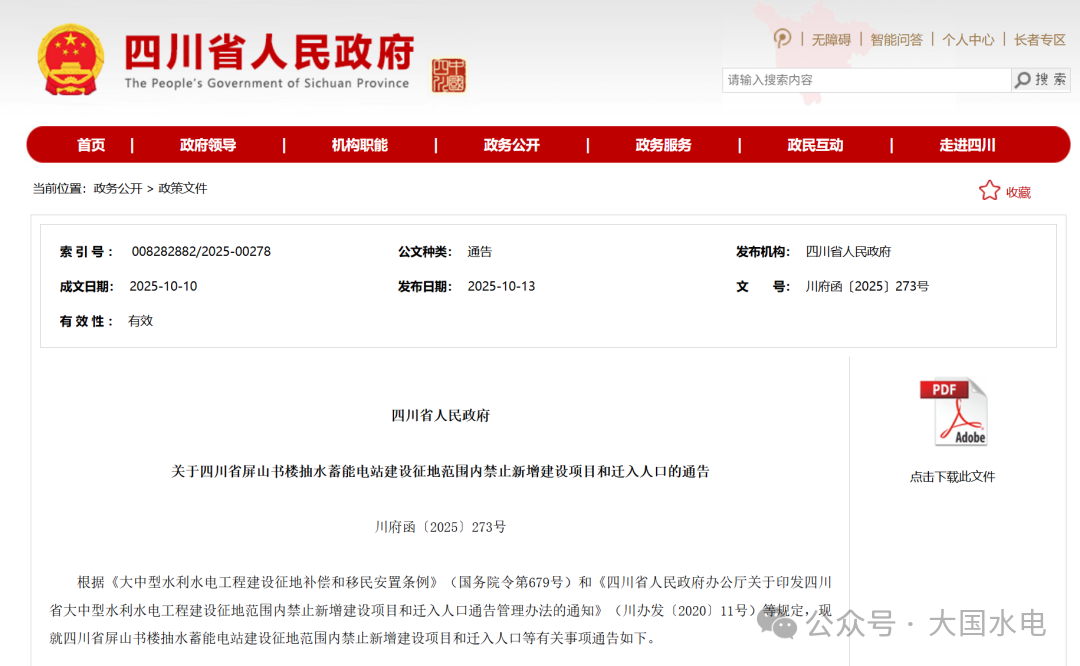Image resolution: width=1080 pixels, height=666 pixels.
Task: Go to 个人中心 link
Action: (x=968, y=40)
